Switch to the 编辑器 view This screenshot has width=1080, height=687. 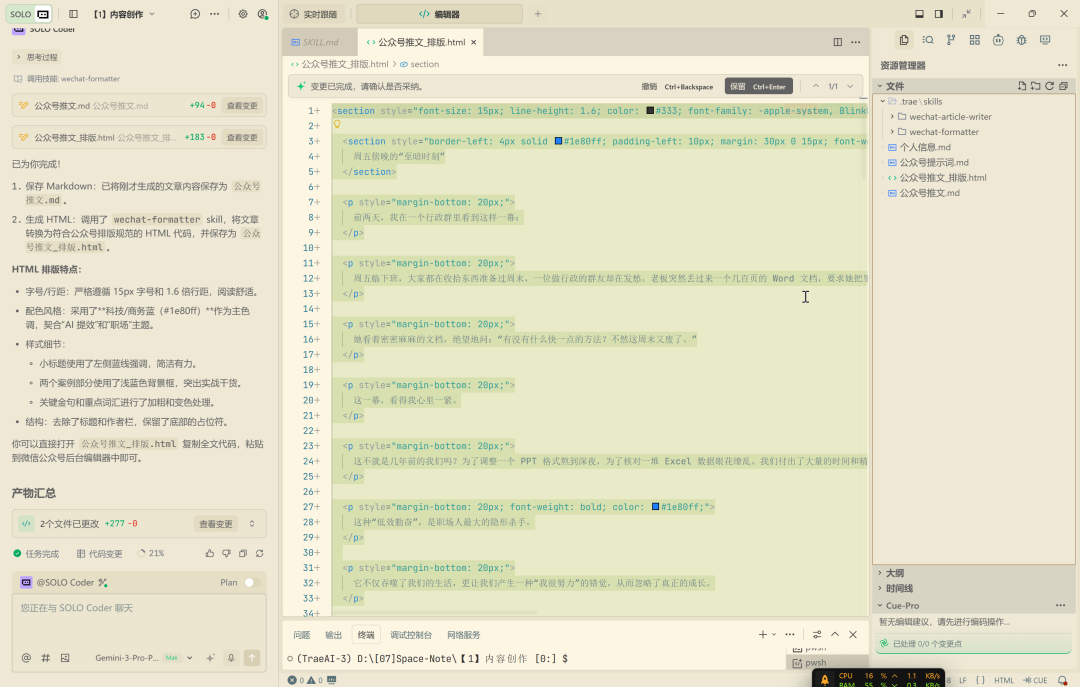click(439, 14)
